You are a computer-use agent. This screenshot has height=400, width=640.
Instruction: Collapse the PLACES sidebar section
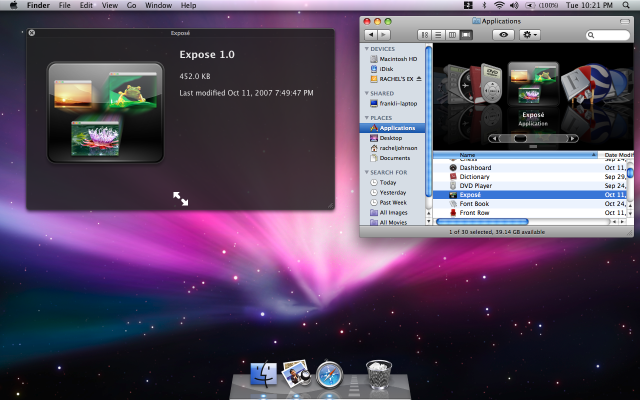367,118
